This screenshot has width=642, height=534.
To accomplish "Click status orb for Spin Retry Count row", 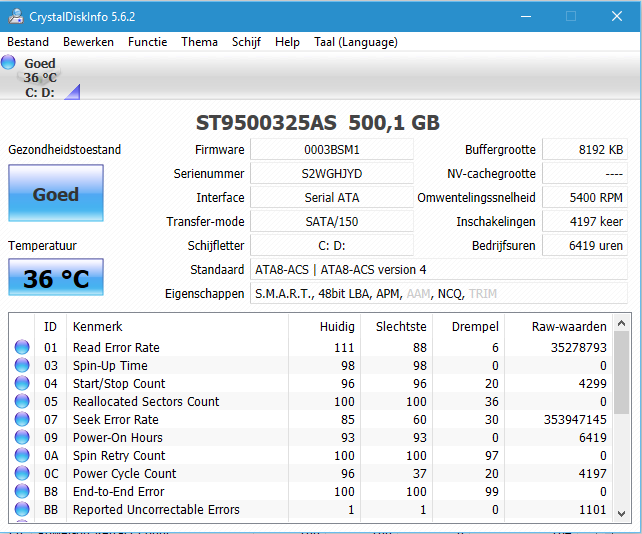I will (x=22, y=455).
